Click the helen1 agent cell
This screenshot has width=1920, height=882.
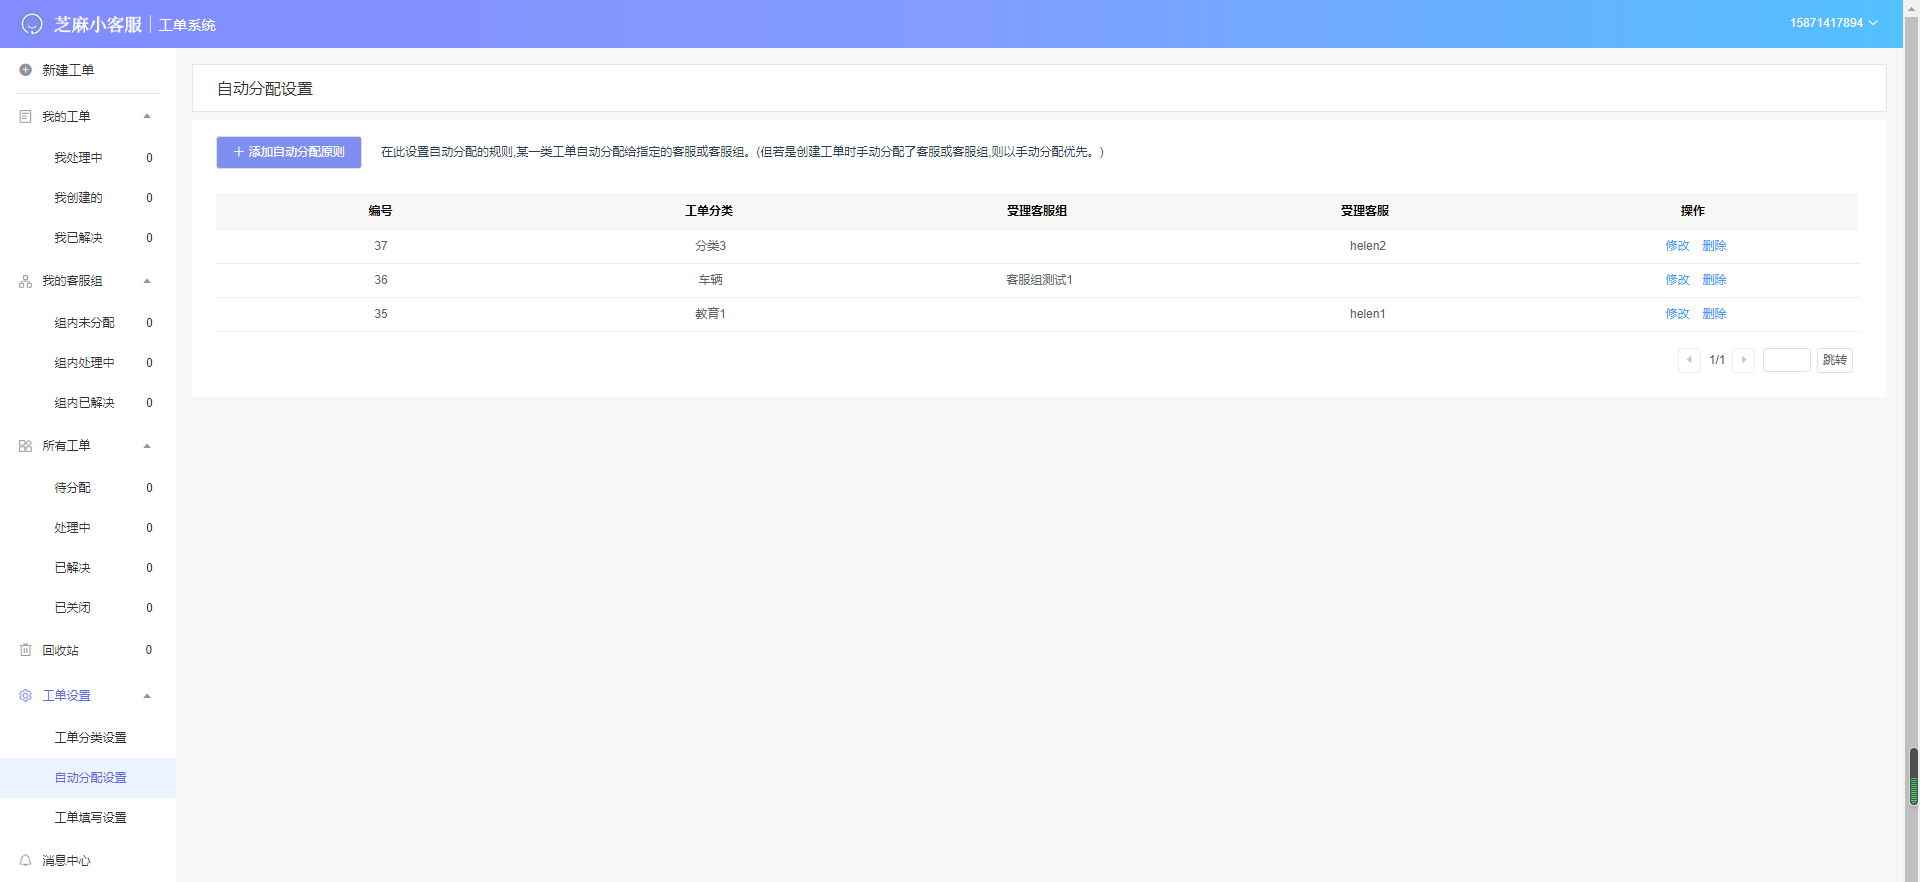[1368, 314]
